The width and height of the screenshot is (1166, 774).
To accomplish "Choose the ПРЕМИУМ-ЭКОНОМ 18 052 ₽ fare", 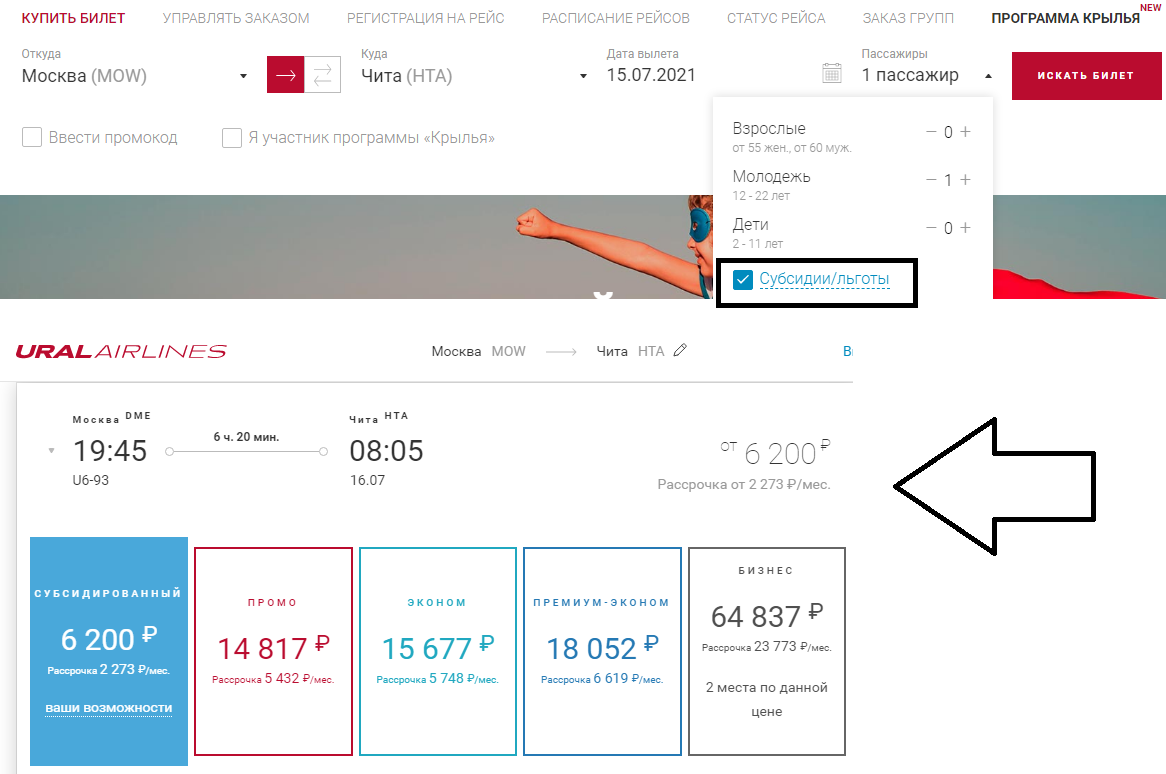I will click(x=602, y=651).
